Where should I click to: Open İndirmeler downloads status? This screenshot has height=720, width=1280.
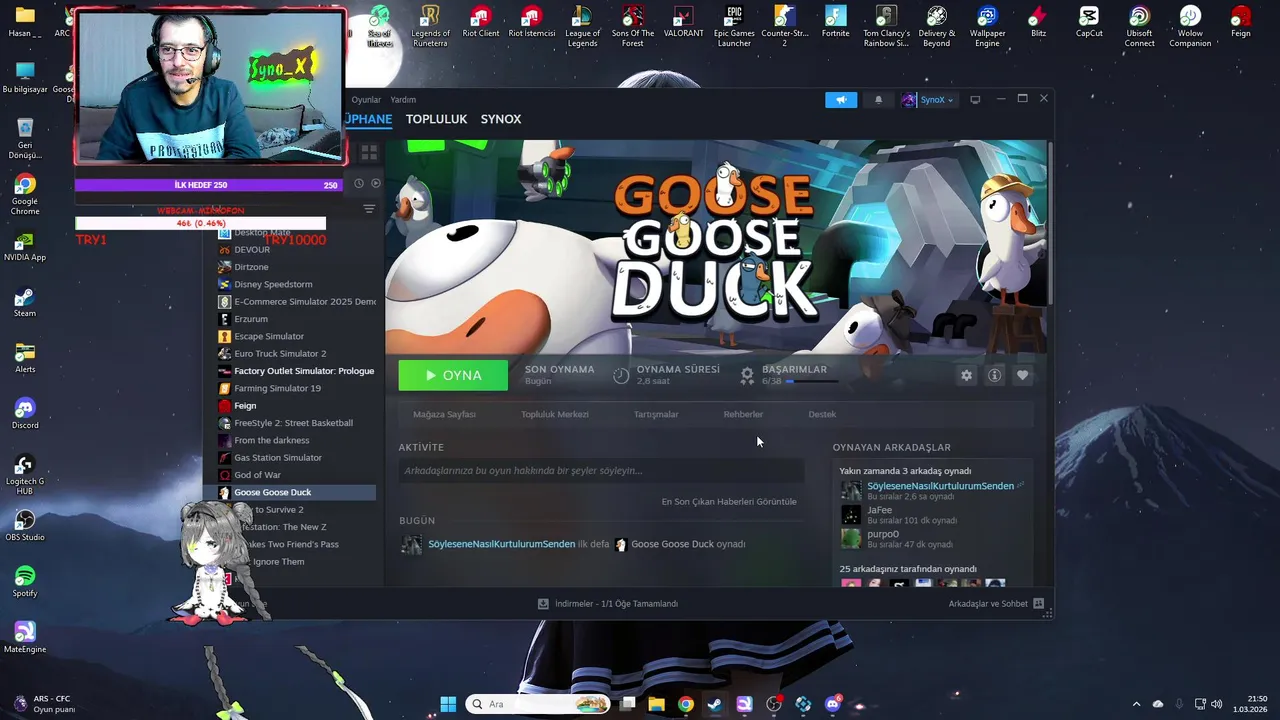tap(608, 604)
